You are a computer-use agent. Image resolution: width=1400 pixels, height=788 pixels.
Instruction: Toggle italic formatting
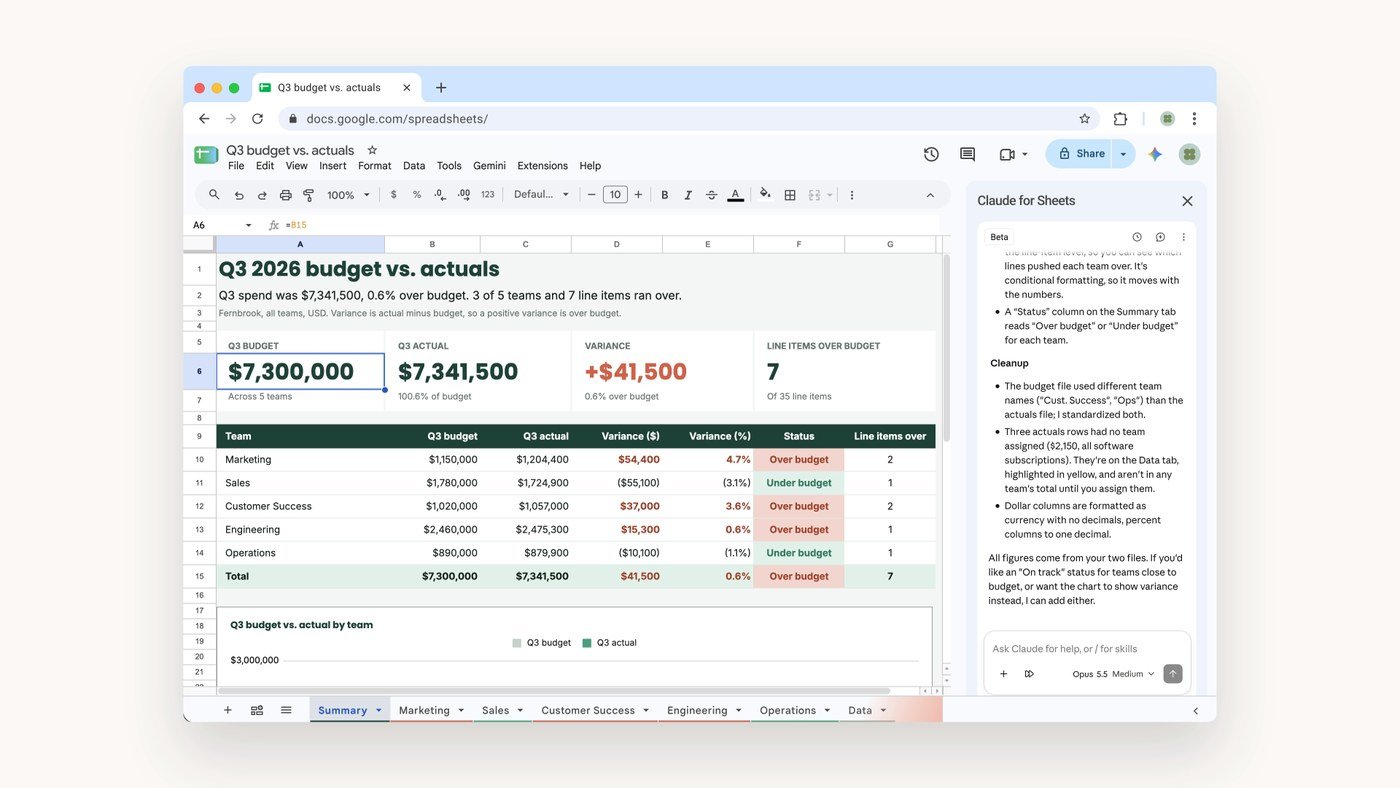(688, 195)
